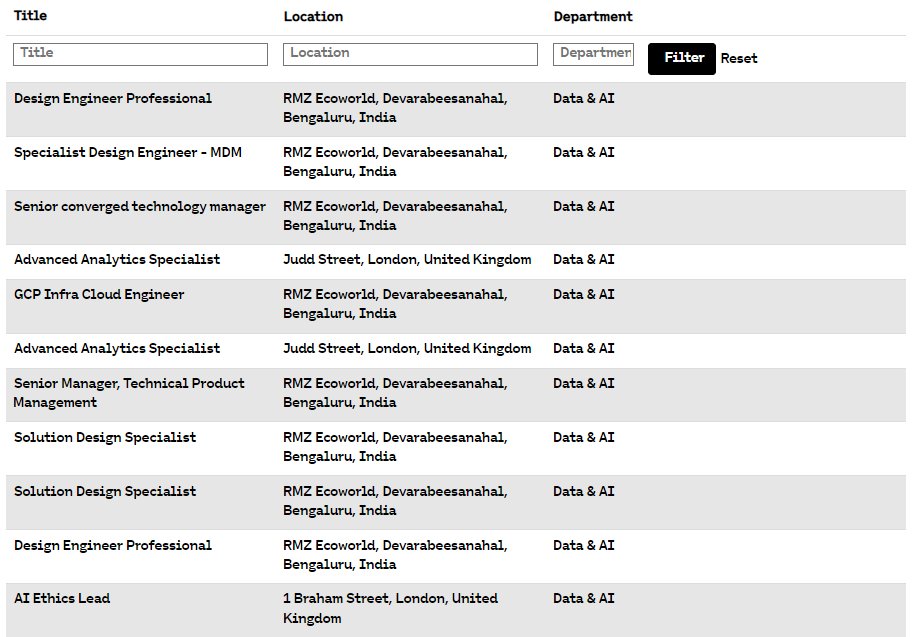Click the 1 Braham Street, London location cell

[390, 608]
